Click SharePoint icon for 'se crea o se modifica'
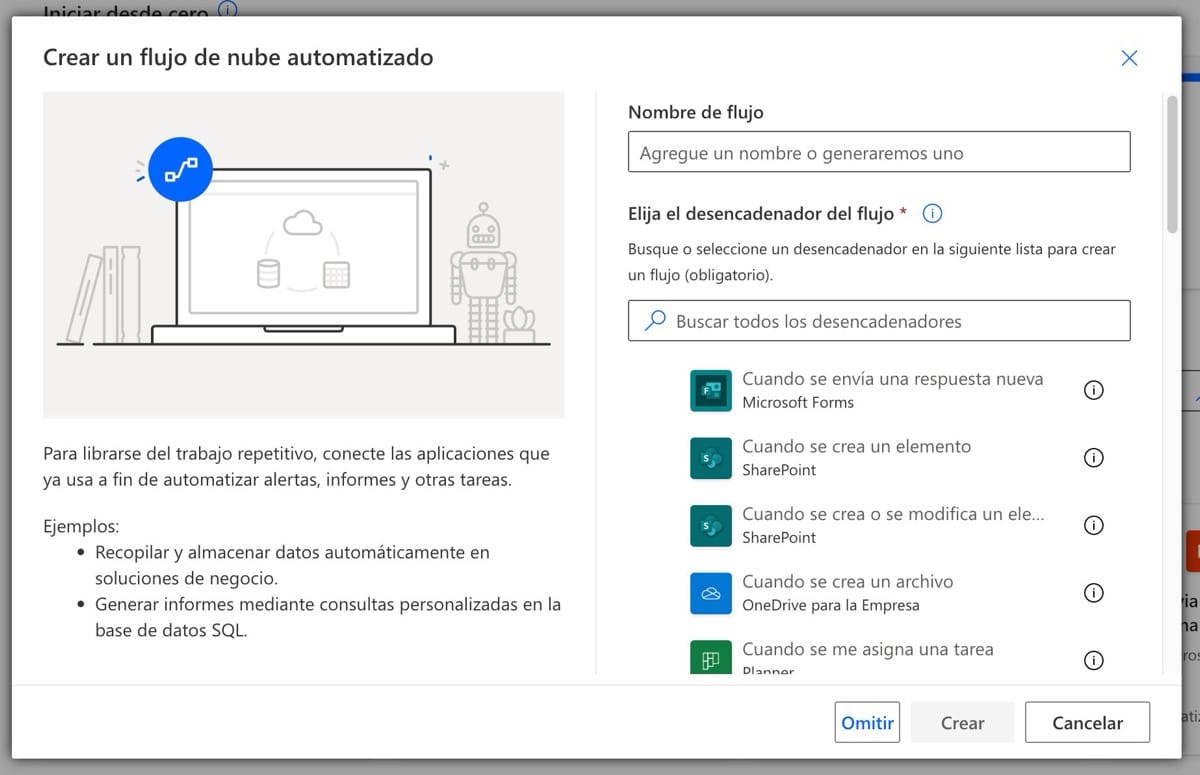This screenshot has height=775, width=1200. coord(711,525)
